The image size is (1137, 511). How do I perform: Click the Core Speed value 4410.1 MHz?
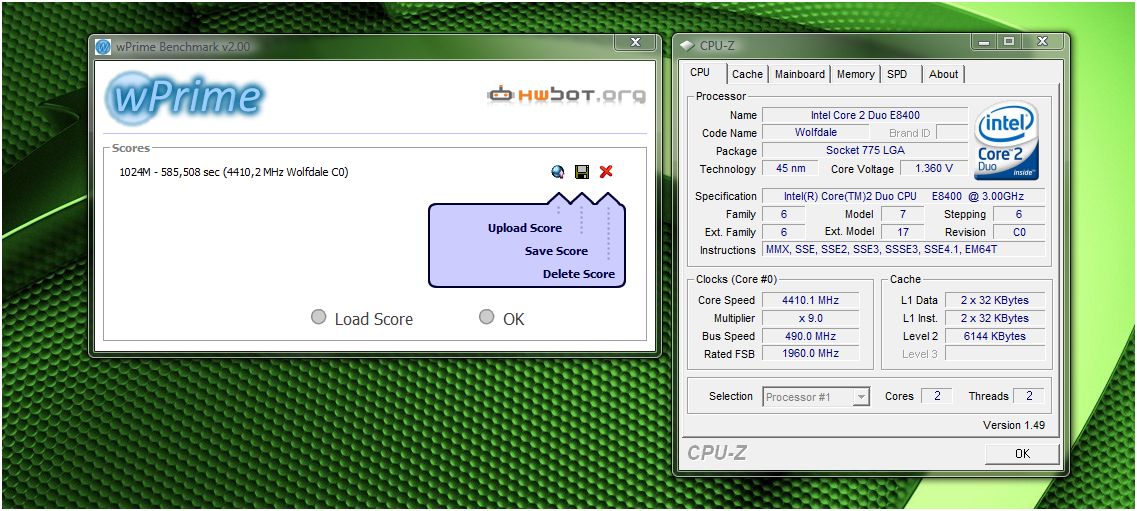coord(811,300)
